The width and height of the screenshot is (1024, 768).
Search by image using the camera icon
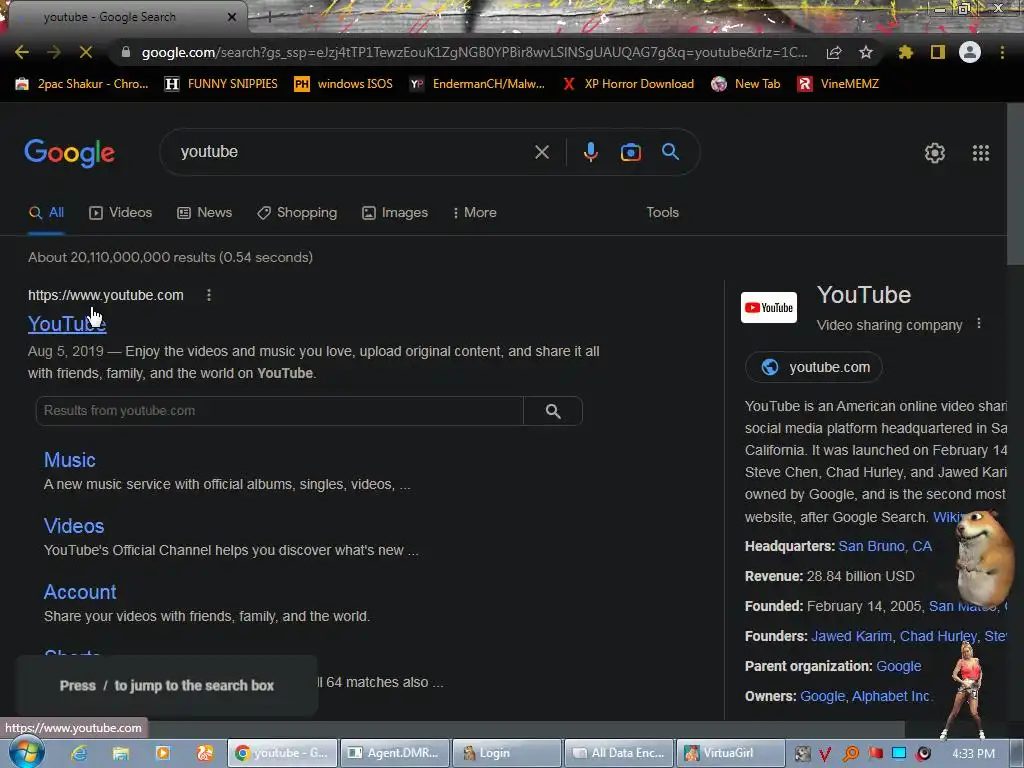point(631,152)
